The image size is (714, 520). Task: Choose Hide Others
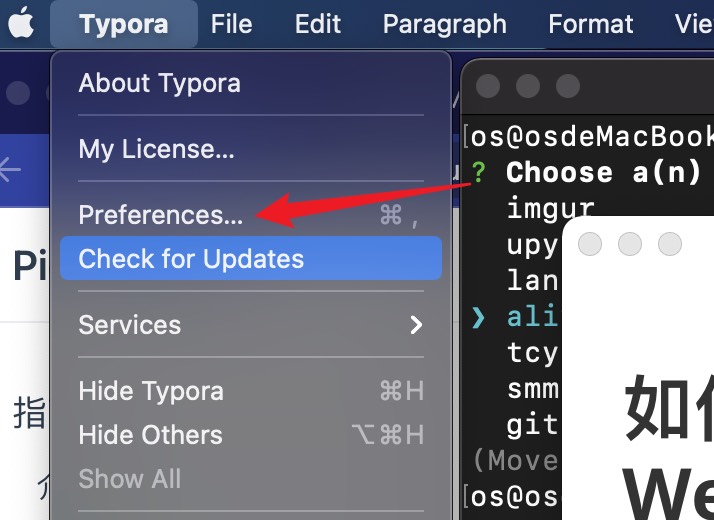151,435
